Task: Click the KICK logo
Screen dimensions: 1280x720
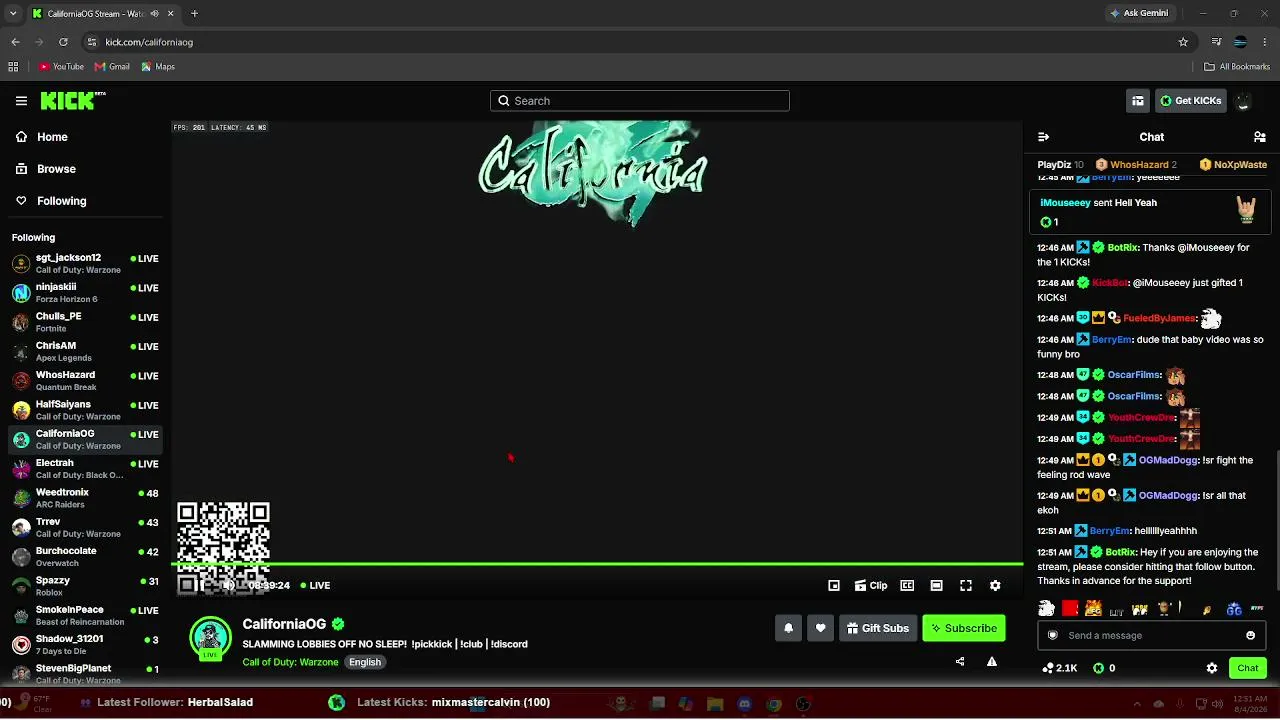Action: [73, 100]
